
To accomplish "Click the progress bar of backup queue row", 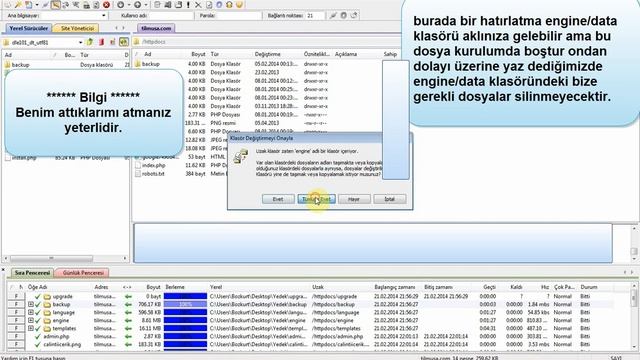I will pos(185,304).
